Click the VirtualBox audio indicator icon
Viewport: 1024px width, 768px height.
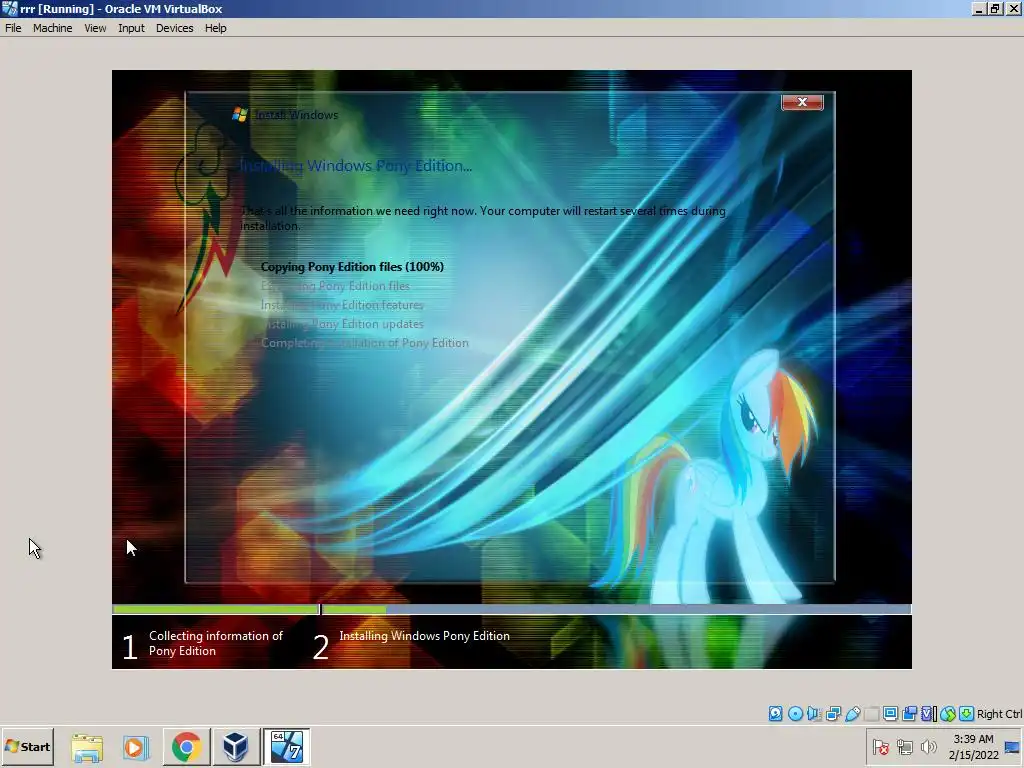point(814,714)
